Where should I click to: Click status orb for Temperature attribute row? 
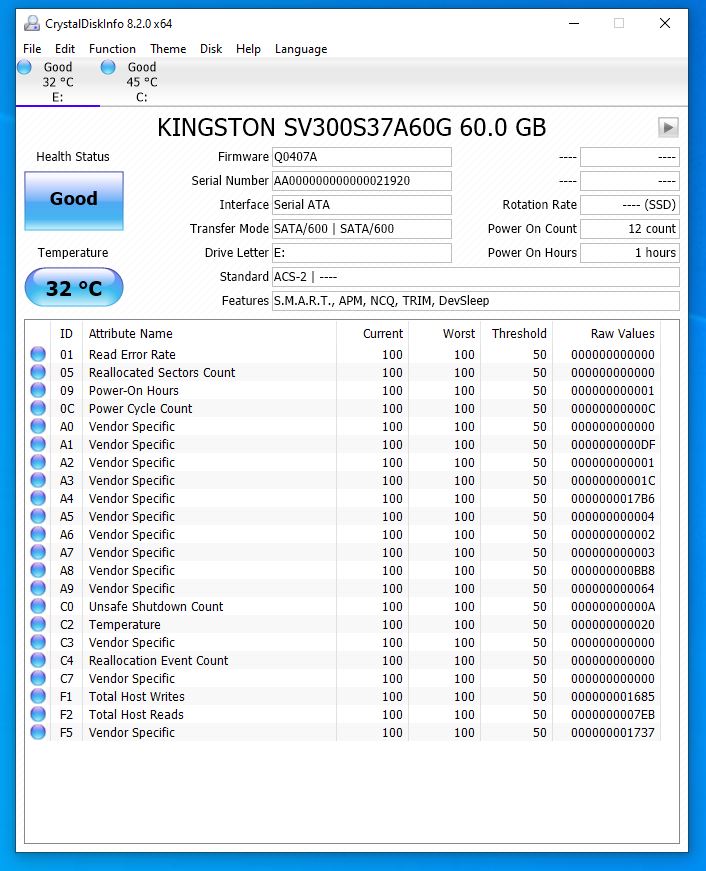pos(38,624)
